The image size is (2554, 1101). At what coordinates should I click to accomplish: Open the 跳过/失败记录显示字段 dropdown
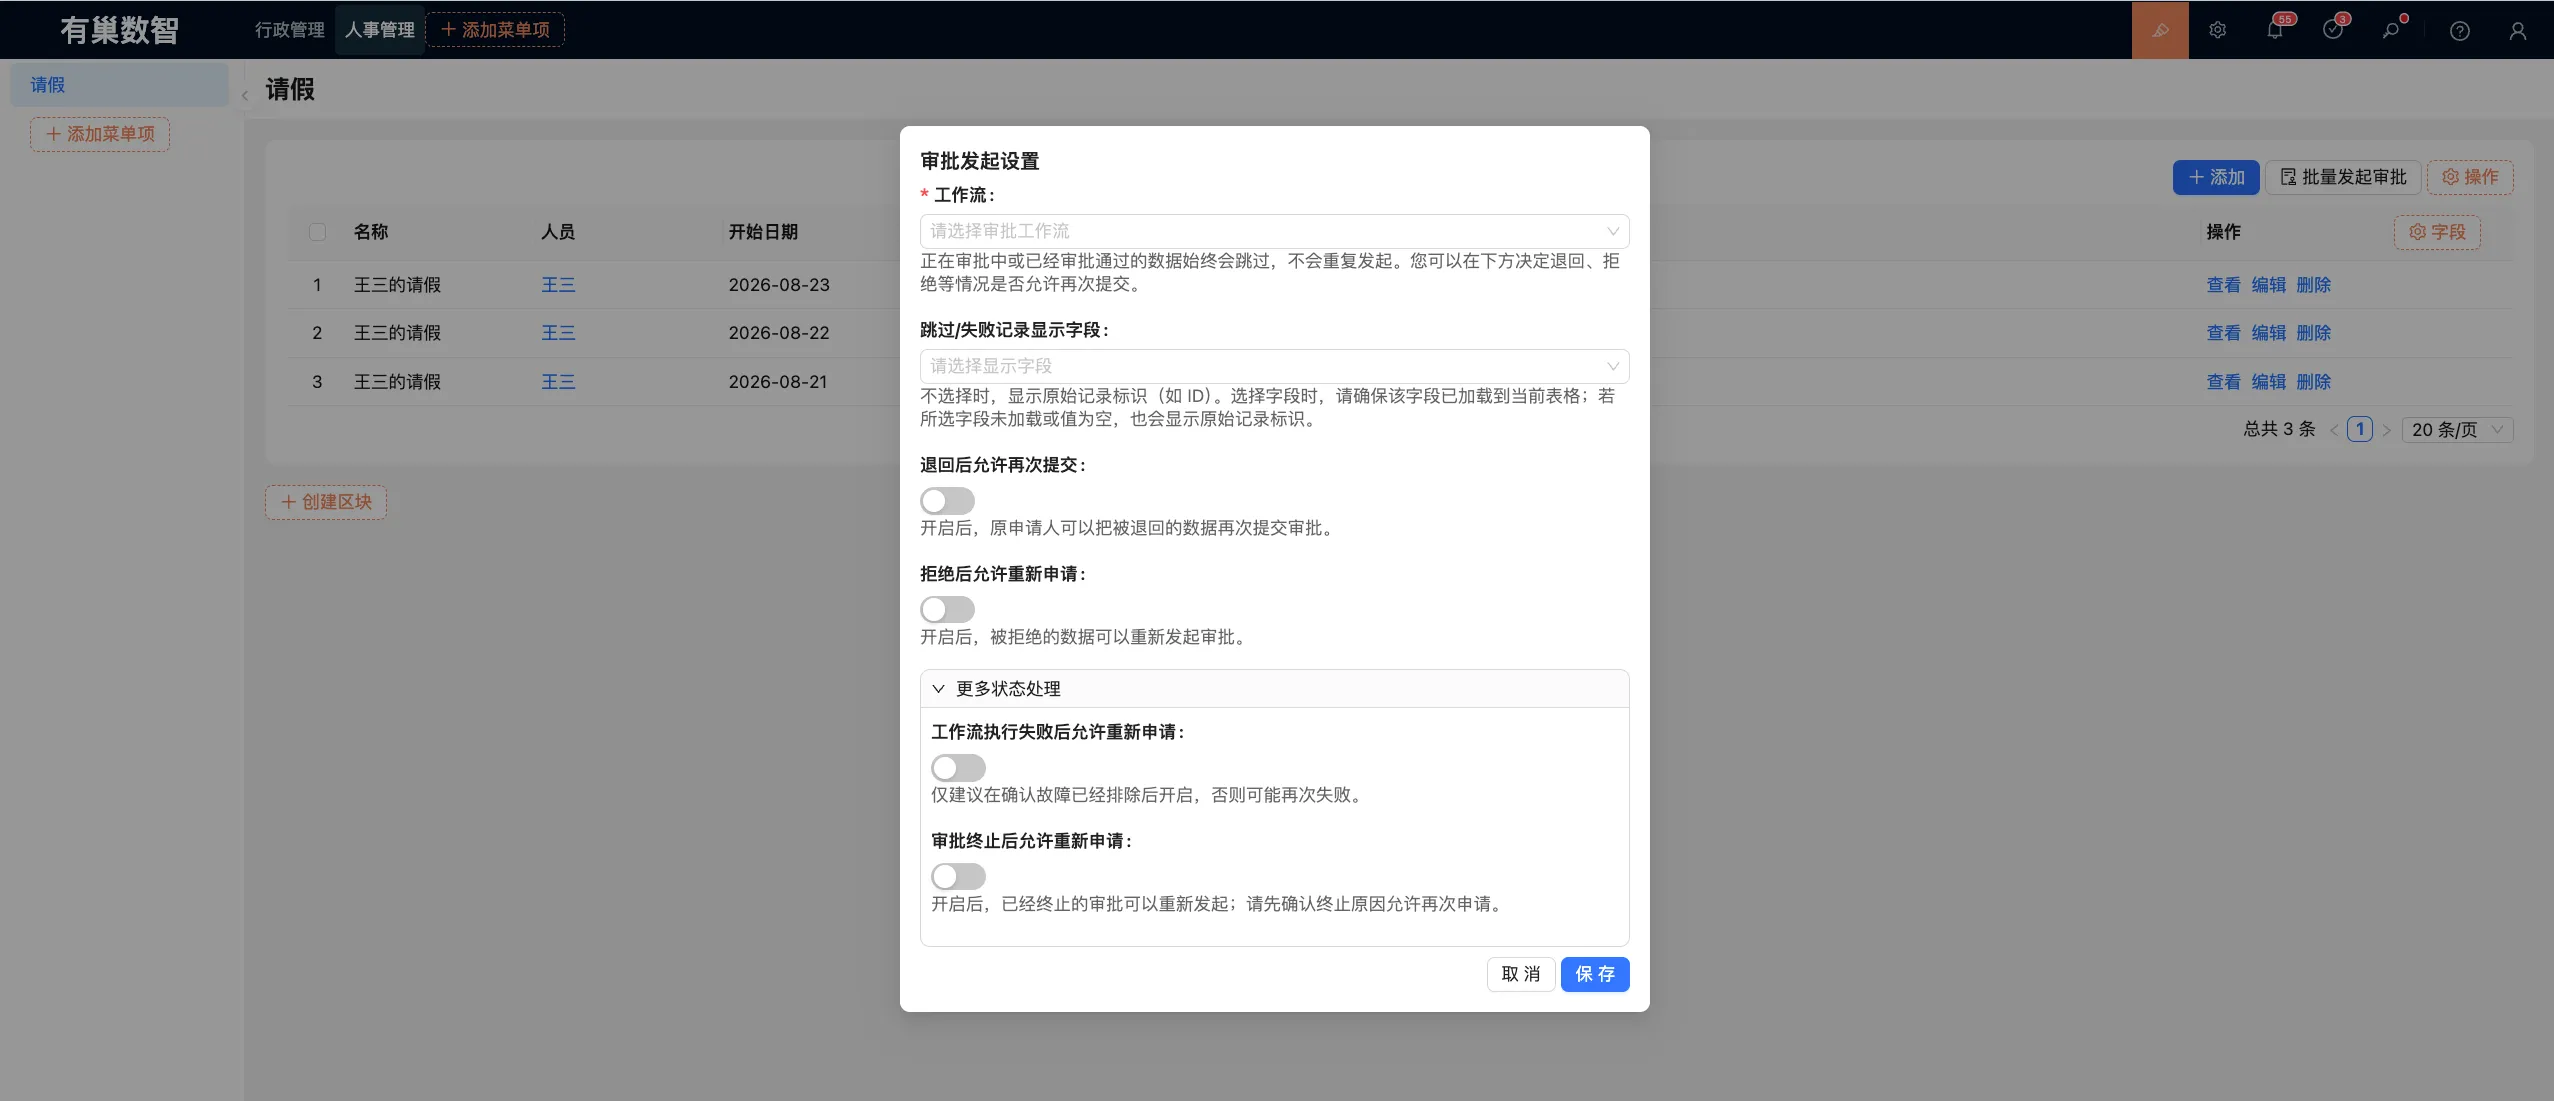1274,366
